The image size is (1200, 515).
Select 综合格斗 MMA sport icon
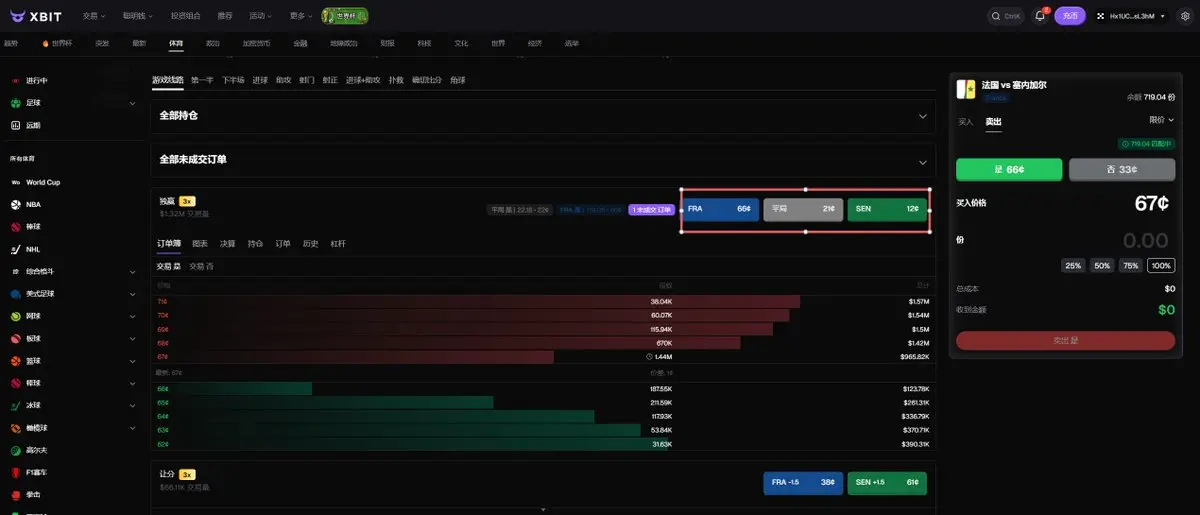[x=16, y=271]
